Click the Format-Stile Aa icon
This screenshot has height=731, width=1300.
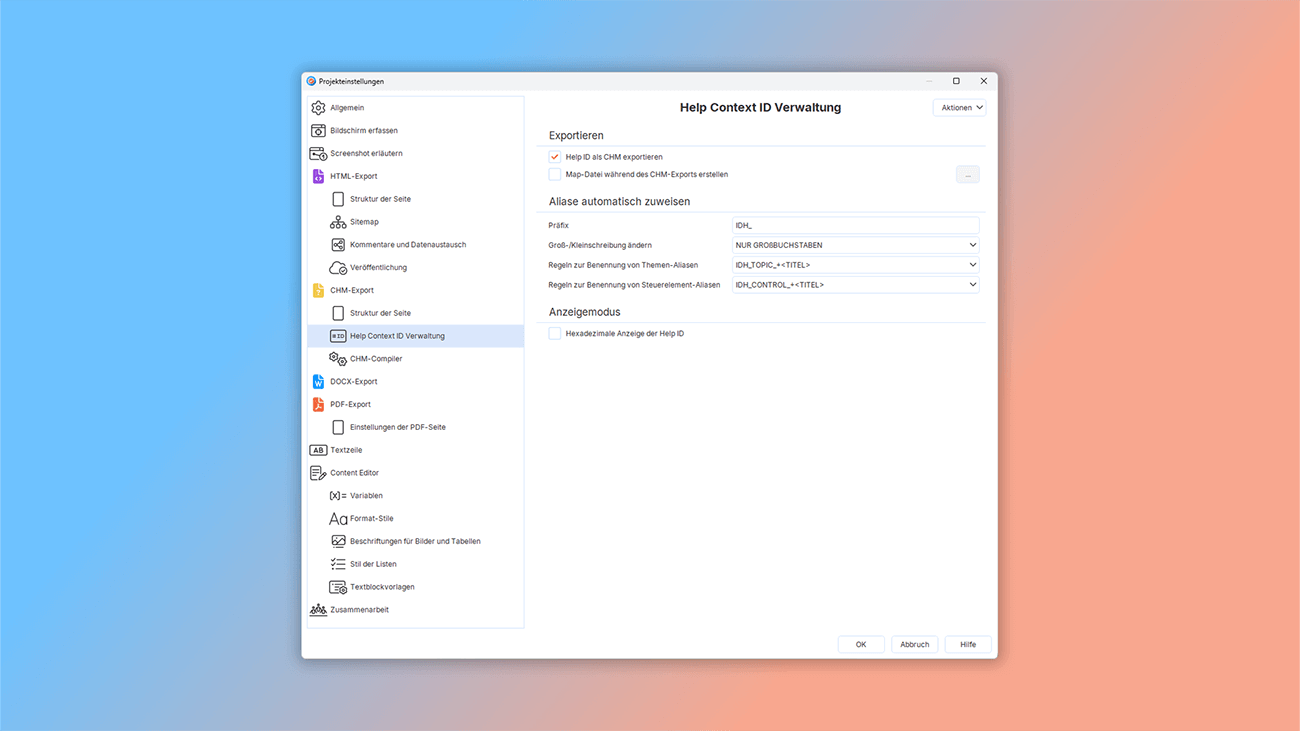pyautogui.click(x=338, y=519)
